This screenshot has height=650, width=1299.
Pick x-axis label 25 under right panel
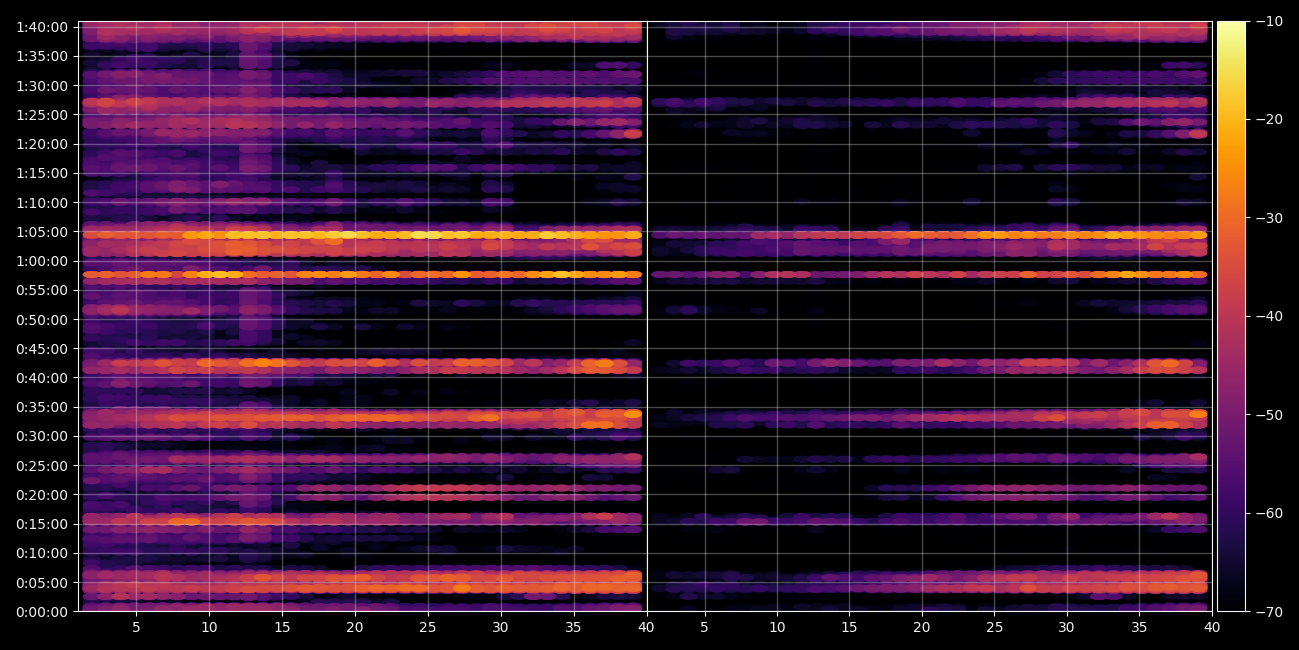tap(994, 628)
